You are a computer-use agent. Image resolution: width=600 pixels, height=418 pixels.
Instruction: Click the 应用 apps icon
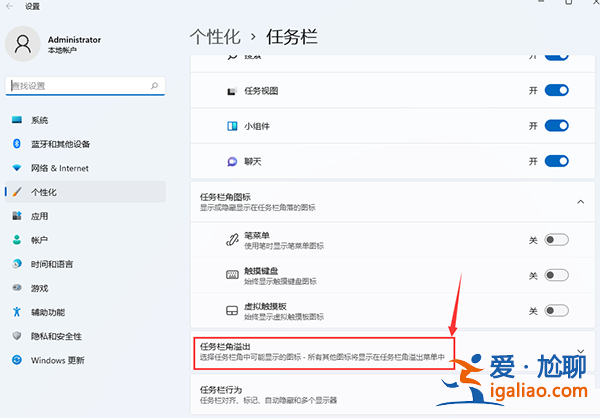coord(17,216)
